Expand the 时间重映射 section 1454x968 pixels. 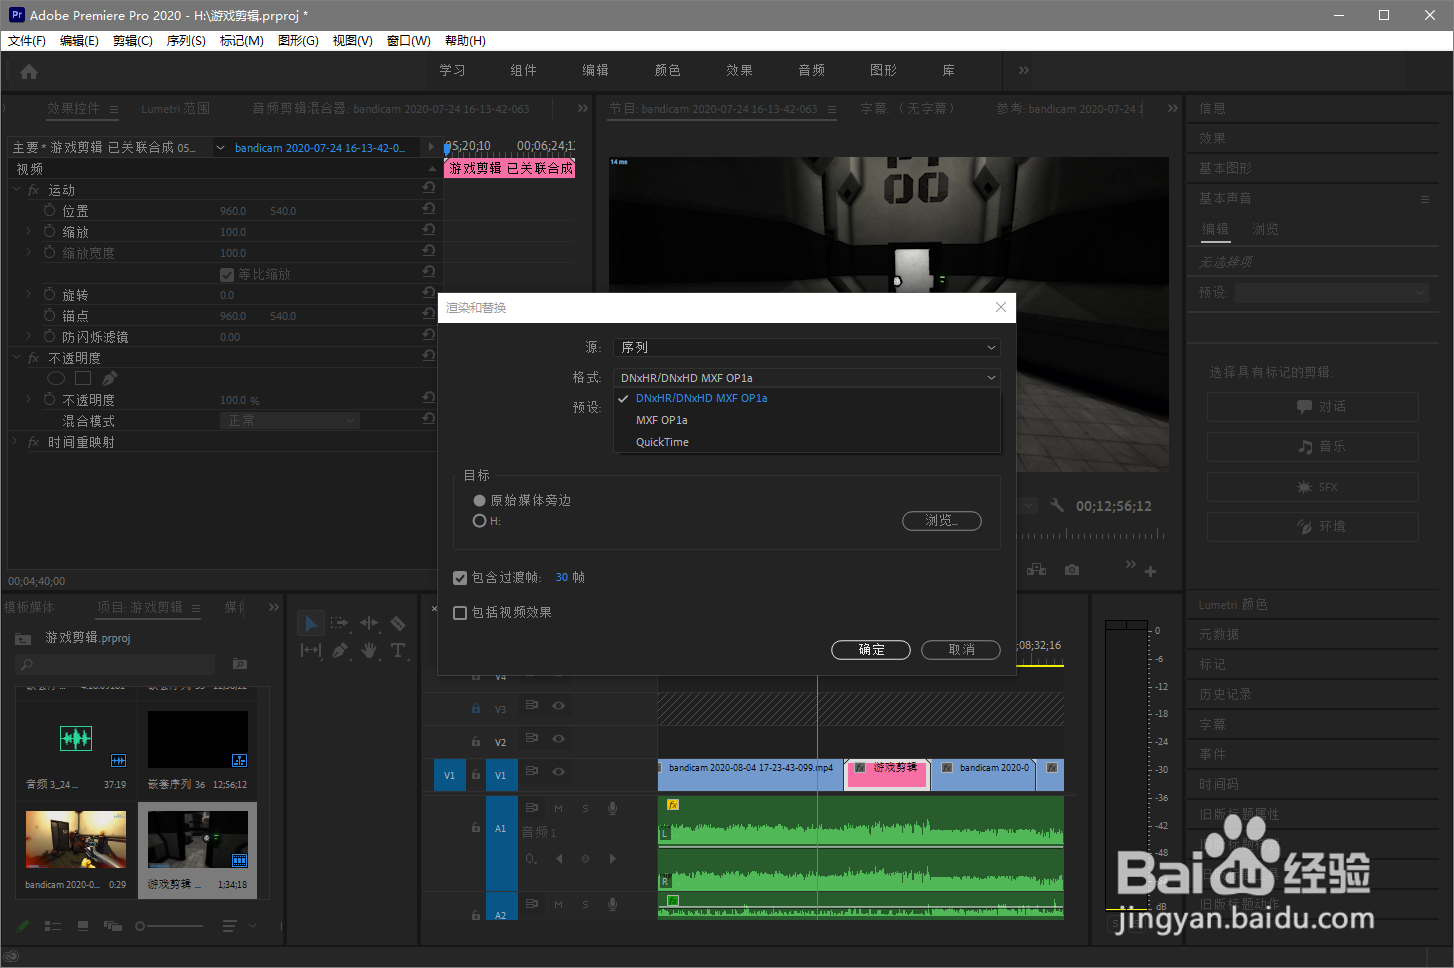17,441
